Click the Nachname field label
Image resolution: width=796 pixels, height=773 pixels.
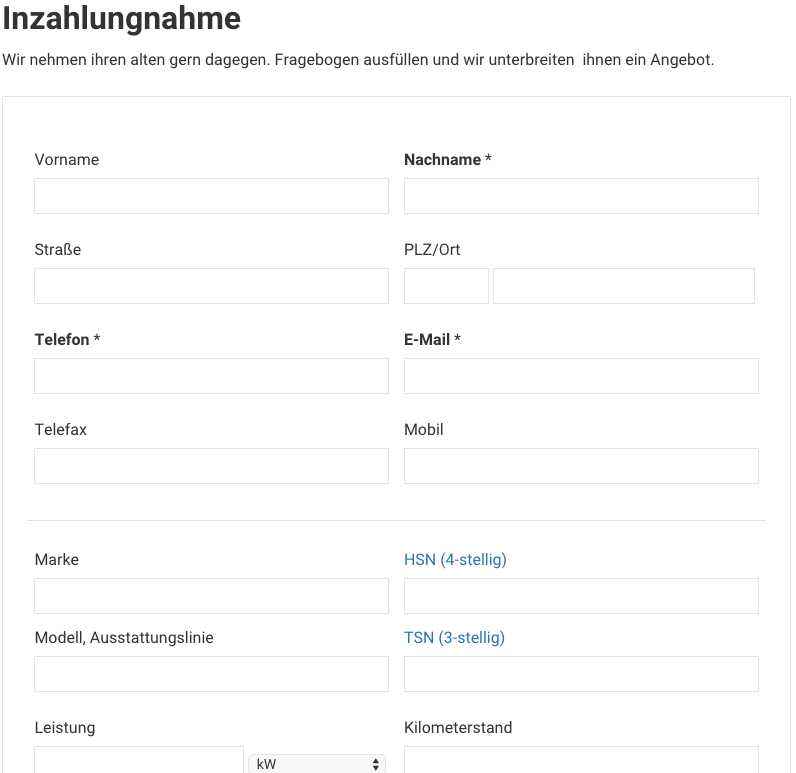(x=442, y=160)
